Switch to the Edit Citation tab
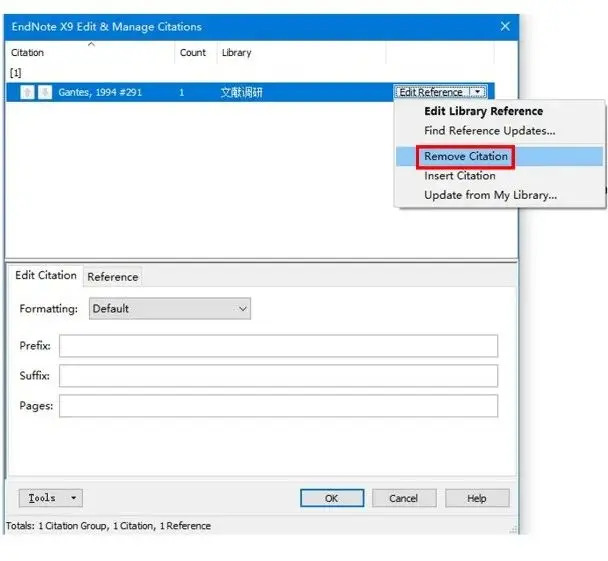Screen dimensions: 608x561 point(46,275)
